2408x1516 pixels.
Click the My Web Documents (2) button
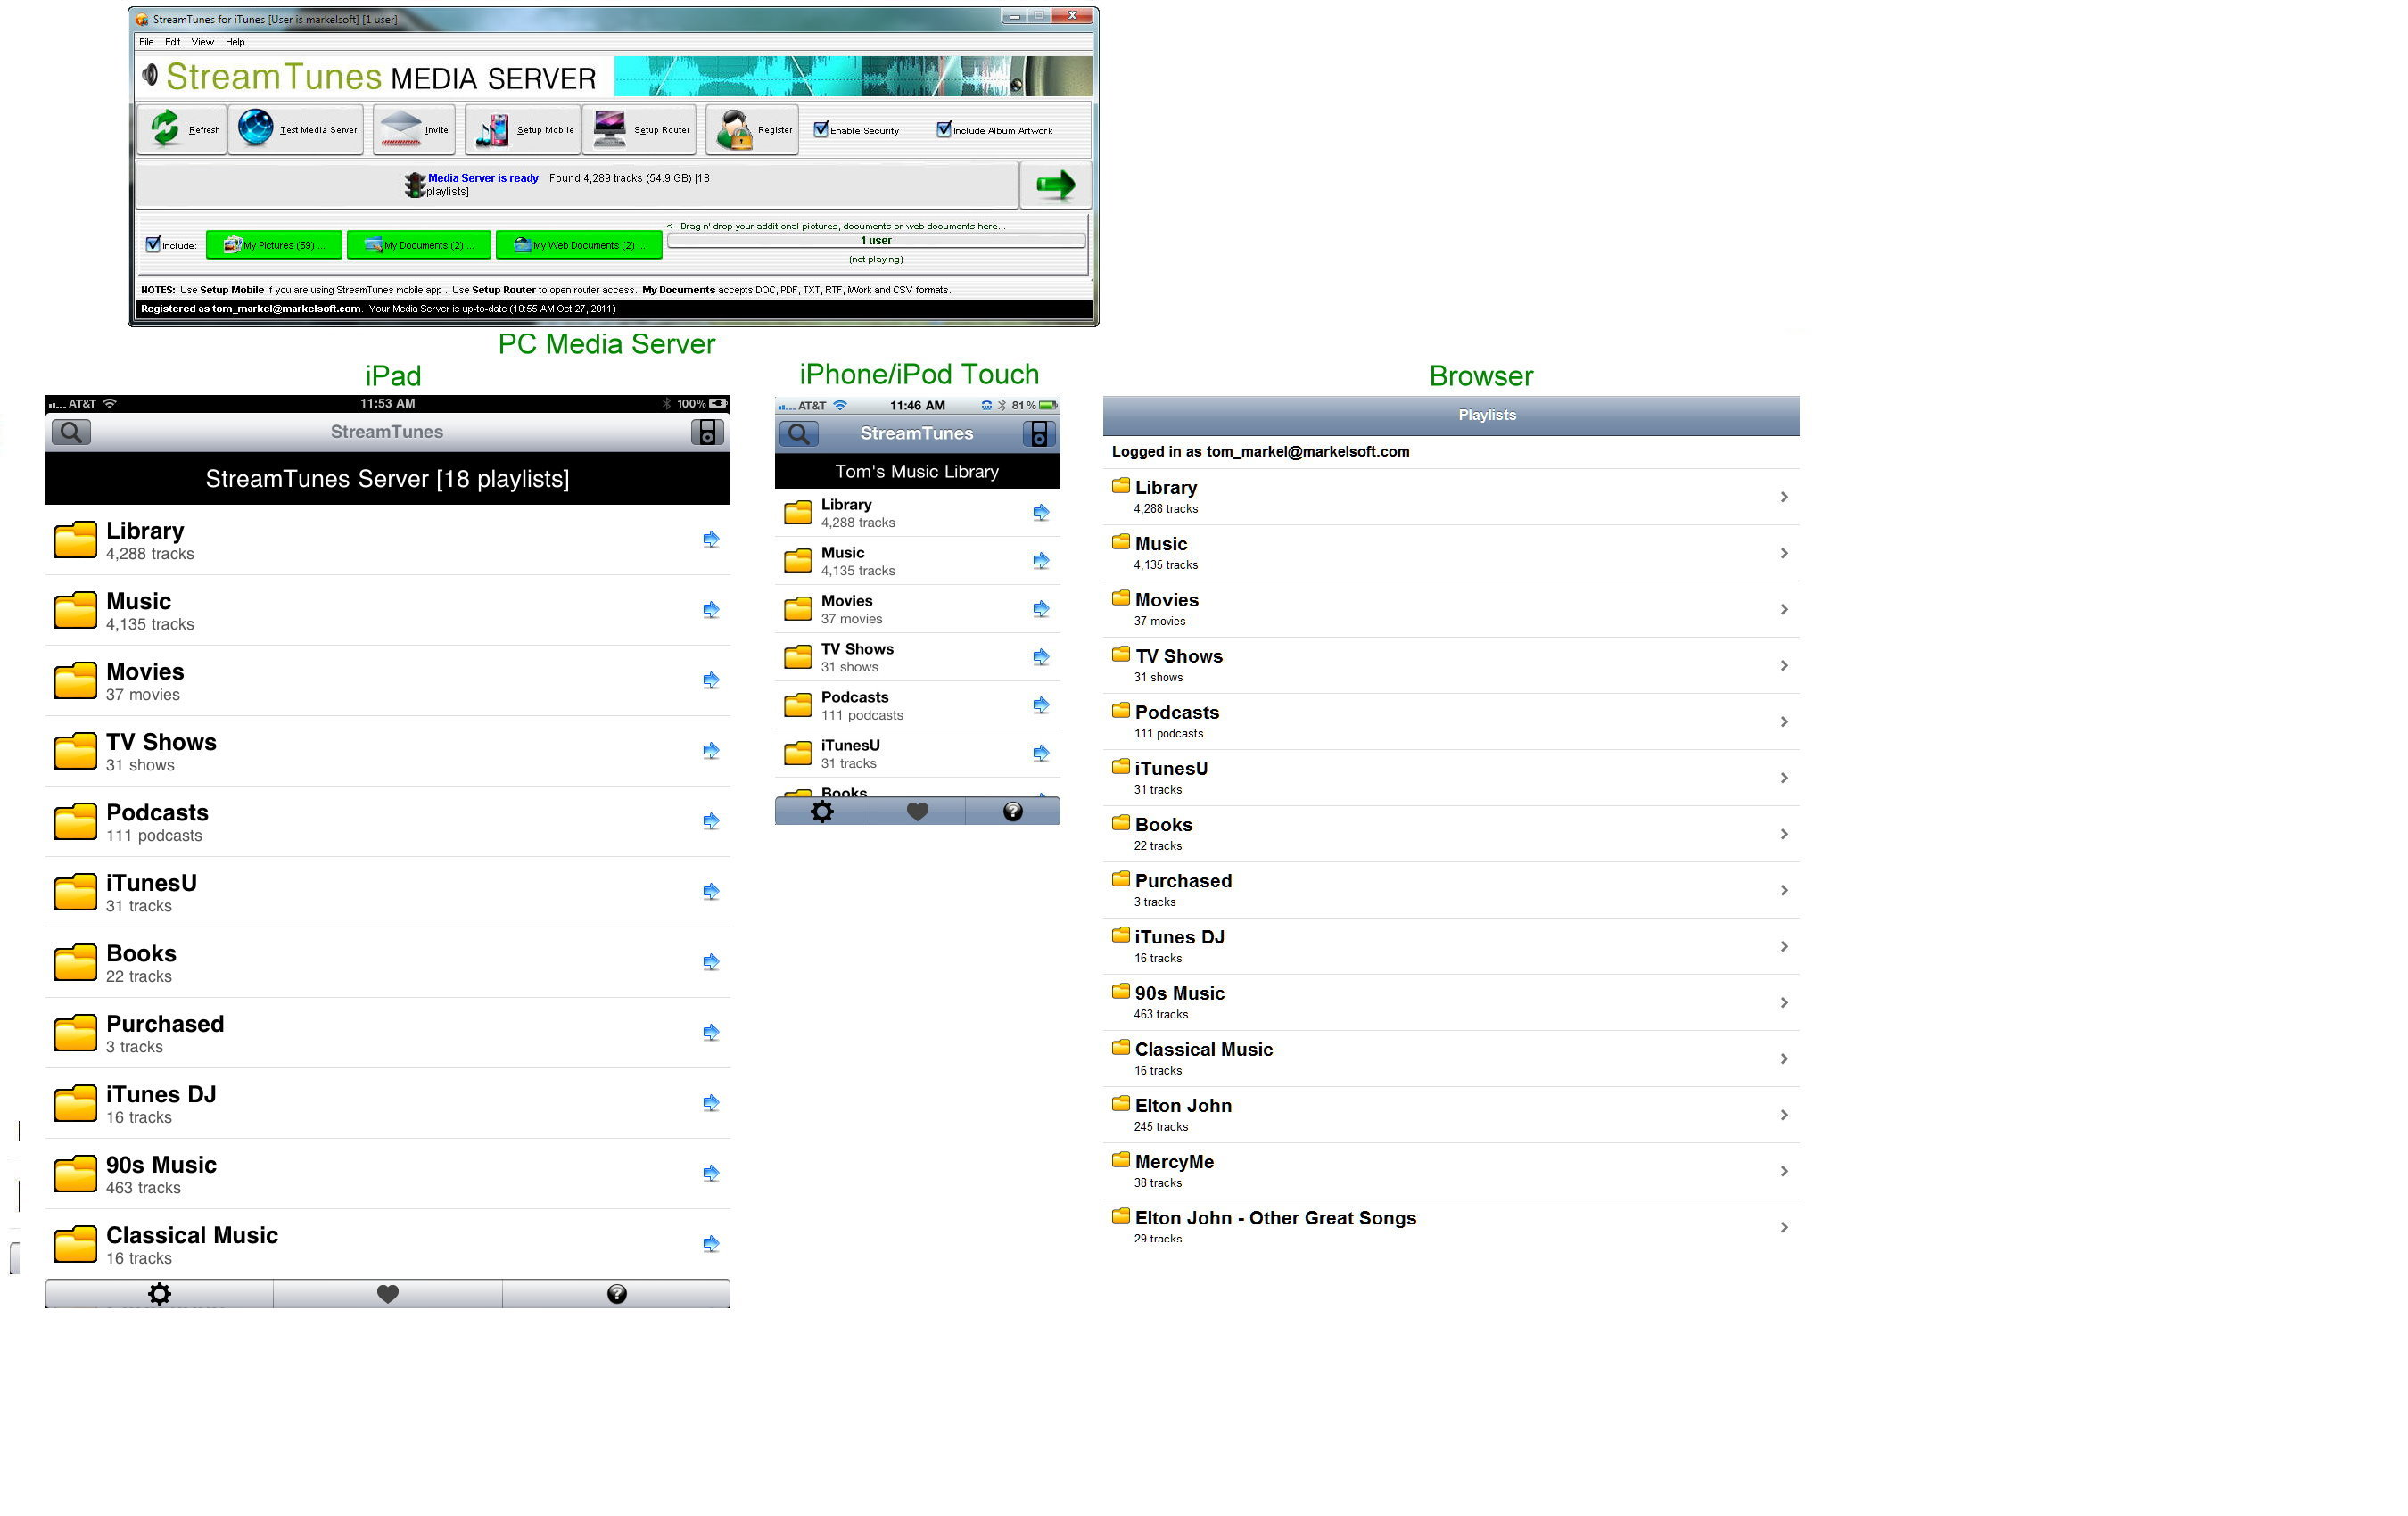[x=579, y=245]
